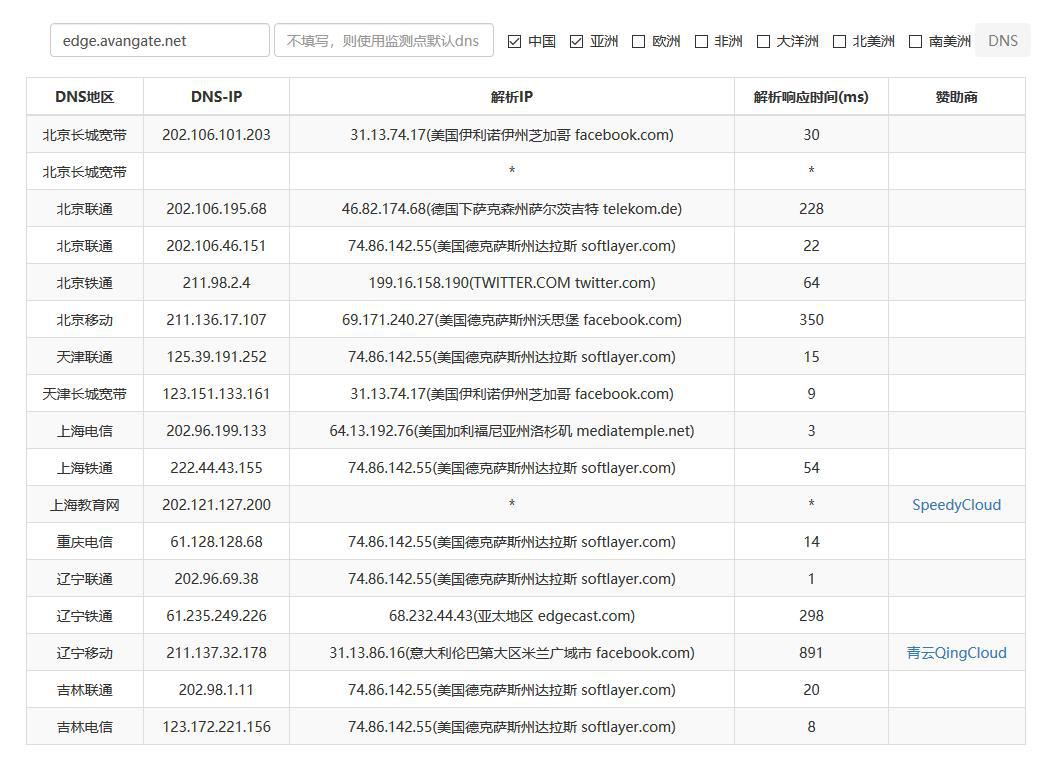Image resolution: width=1041 pixels, height=763 pixels.
Task: Click the 赞助商 column header
Action: (x=956, y=96)
